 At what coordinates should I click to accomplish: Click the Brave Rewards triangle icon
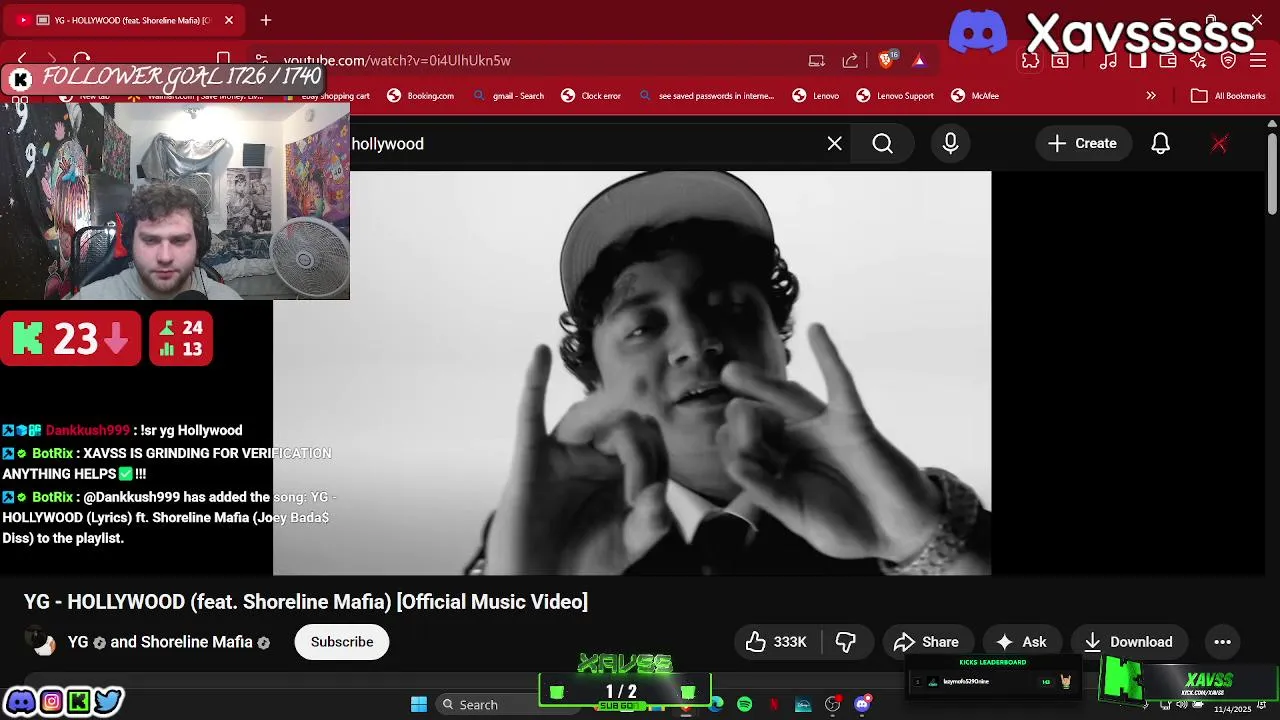point(919,60)
